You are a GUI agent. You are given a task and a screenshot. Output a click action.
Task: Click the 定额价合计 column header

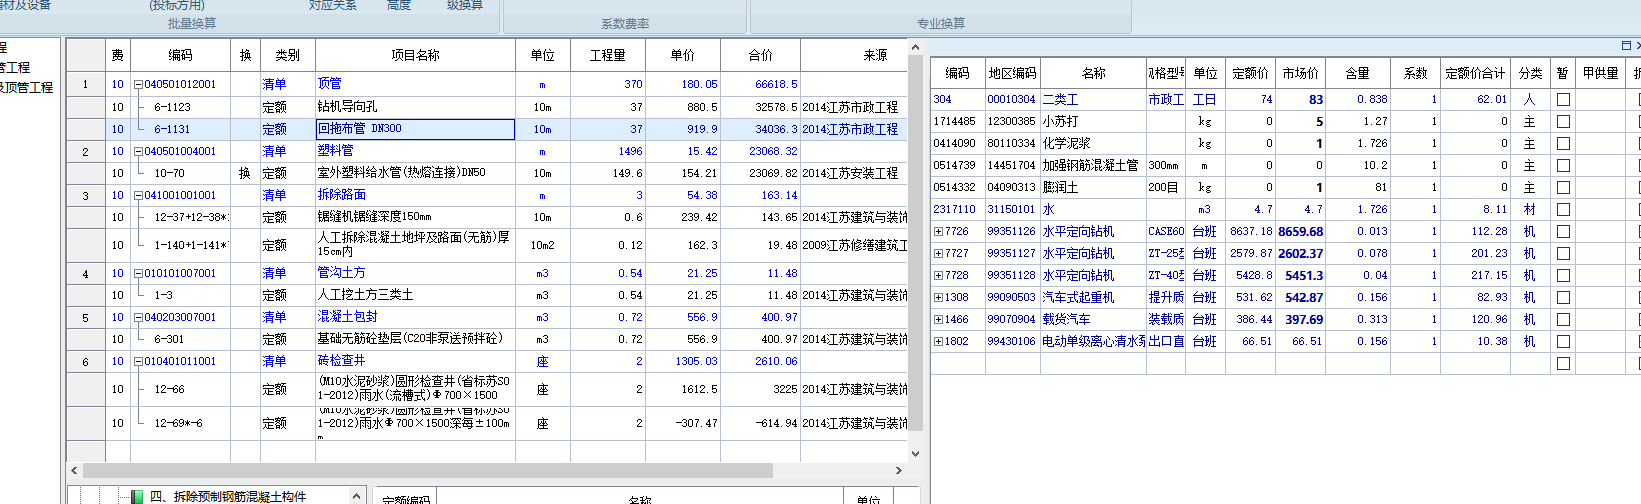coord(1475,73)
